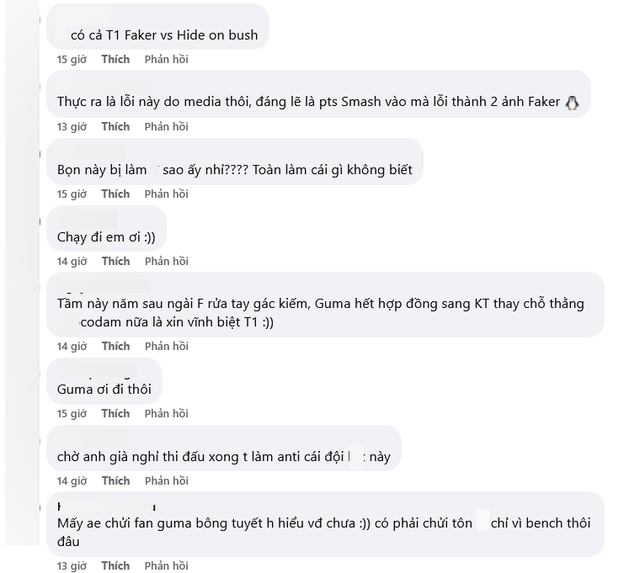Like the "chờ anh già nghỉ thi đấu" comment

[x=115, y=481]
